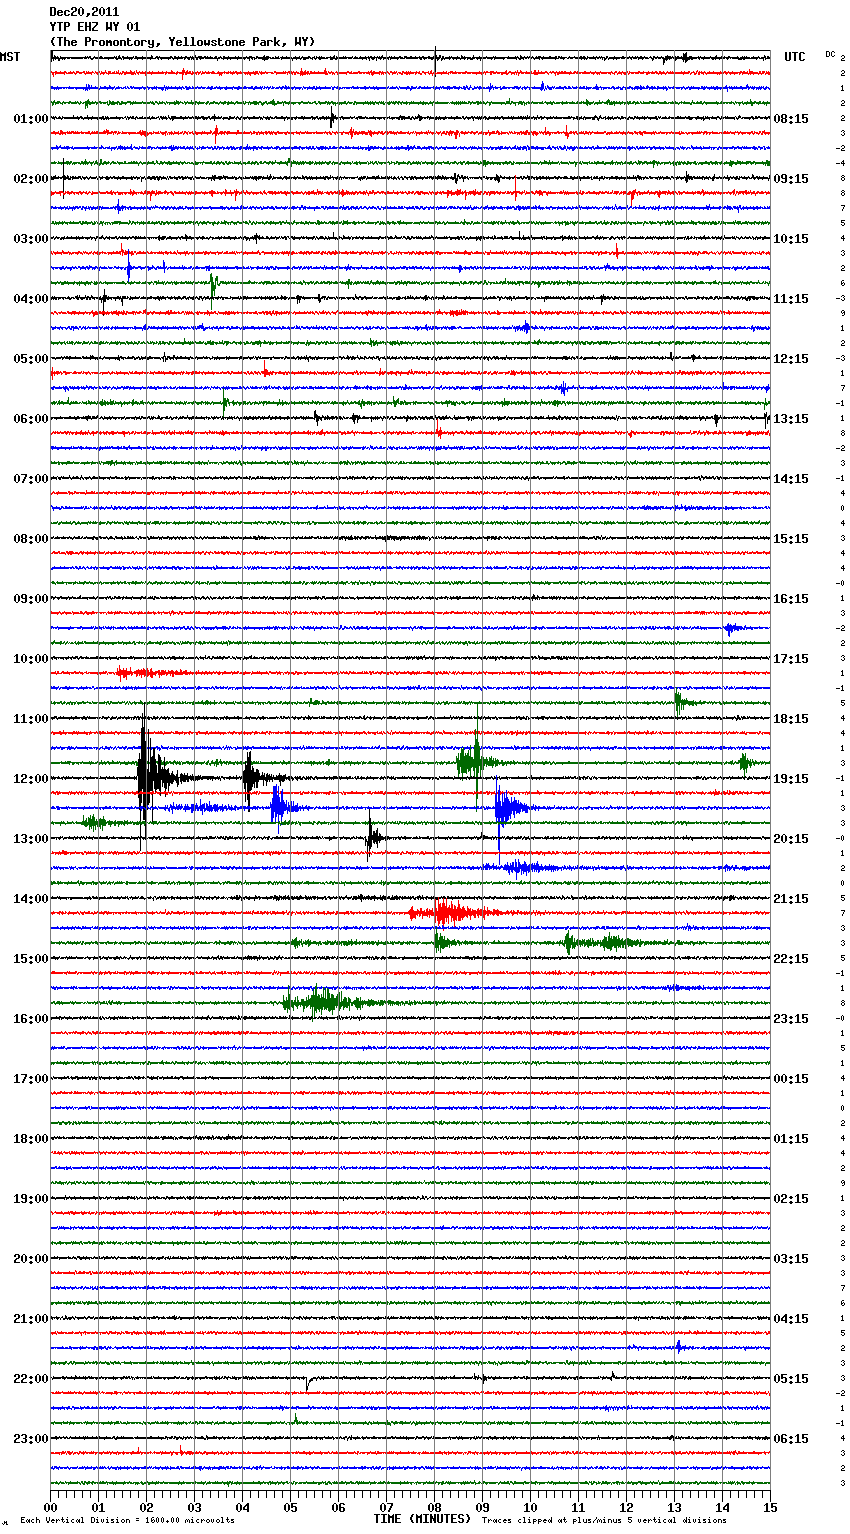This screenshot has width=850, height=1534.
Task: Select the 11:00 MST time label
Action: [x=31, y=719]
